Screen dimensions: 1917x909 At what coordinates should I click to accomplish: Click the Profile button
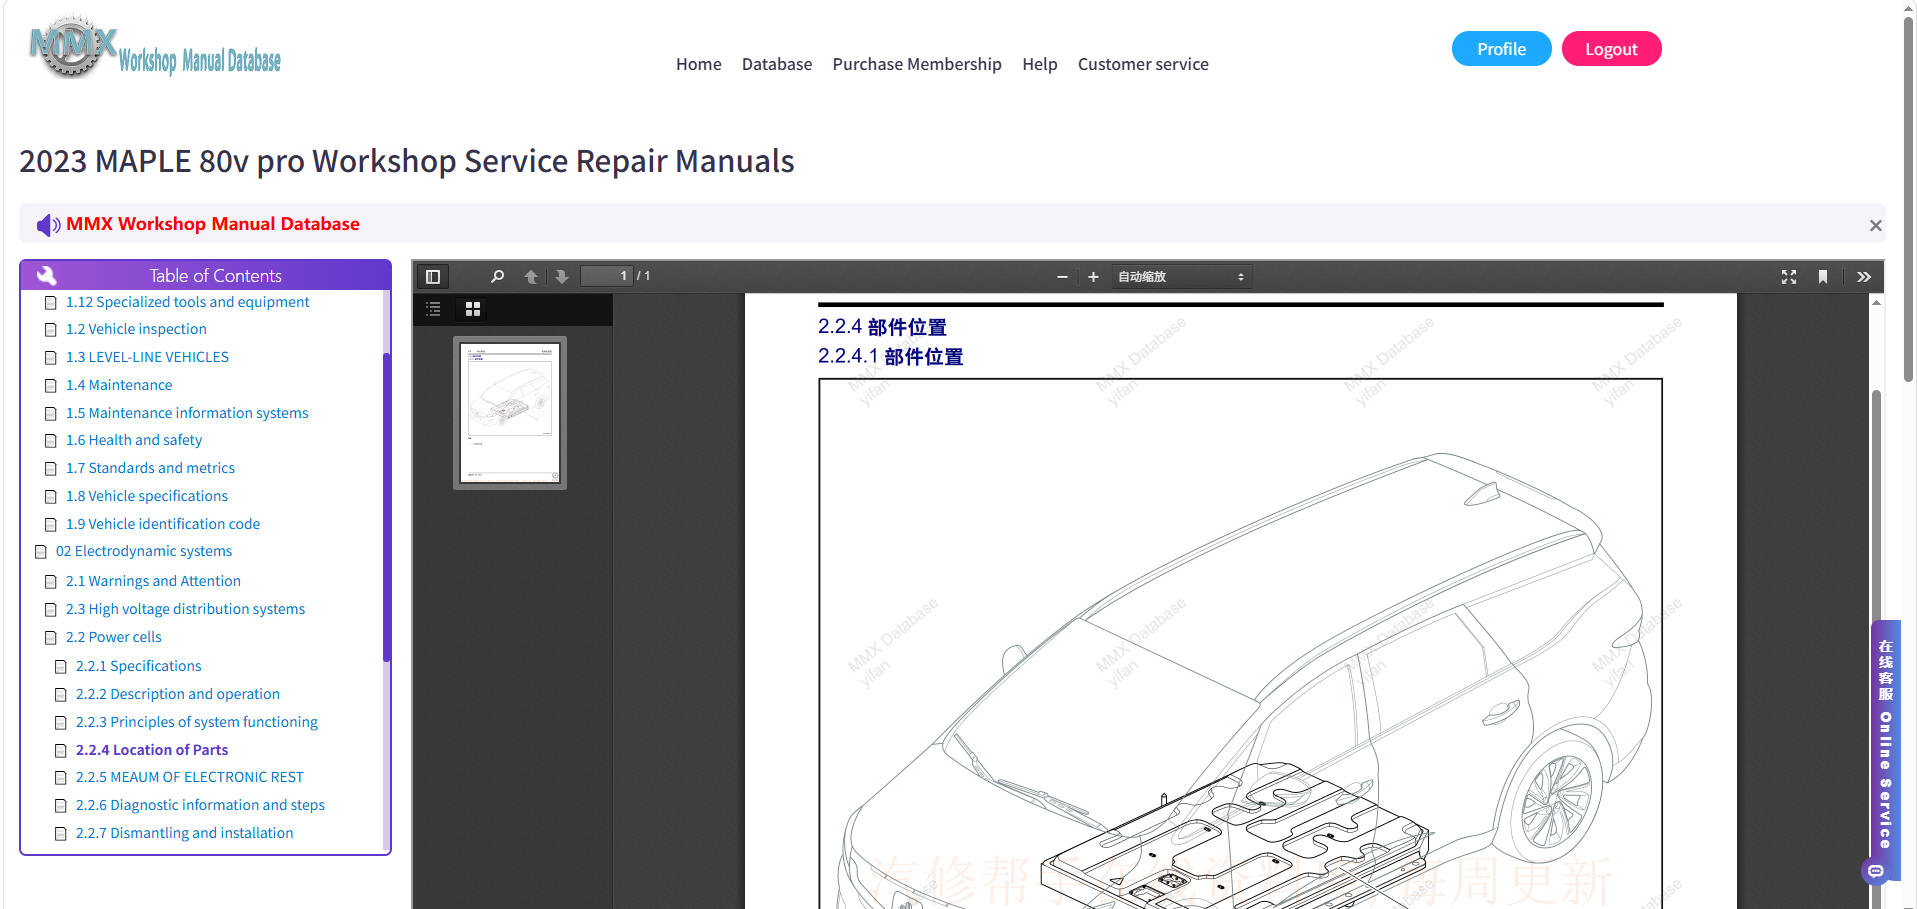(x=1501, y=49)
